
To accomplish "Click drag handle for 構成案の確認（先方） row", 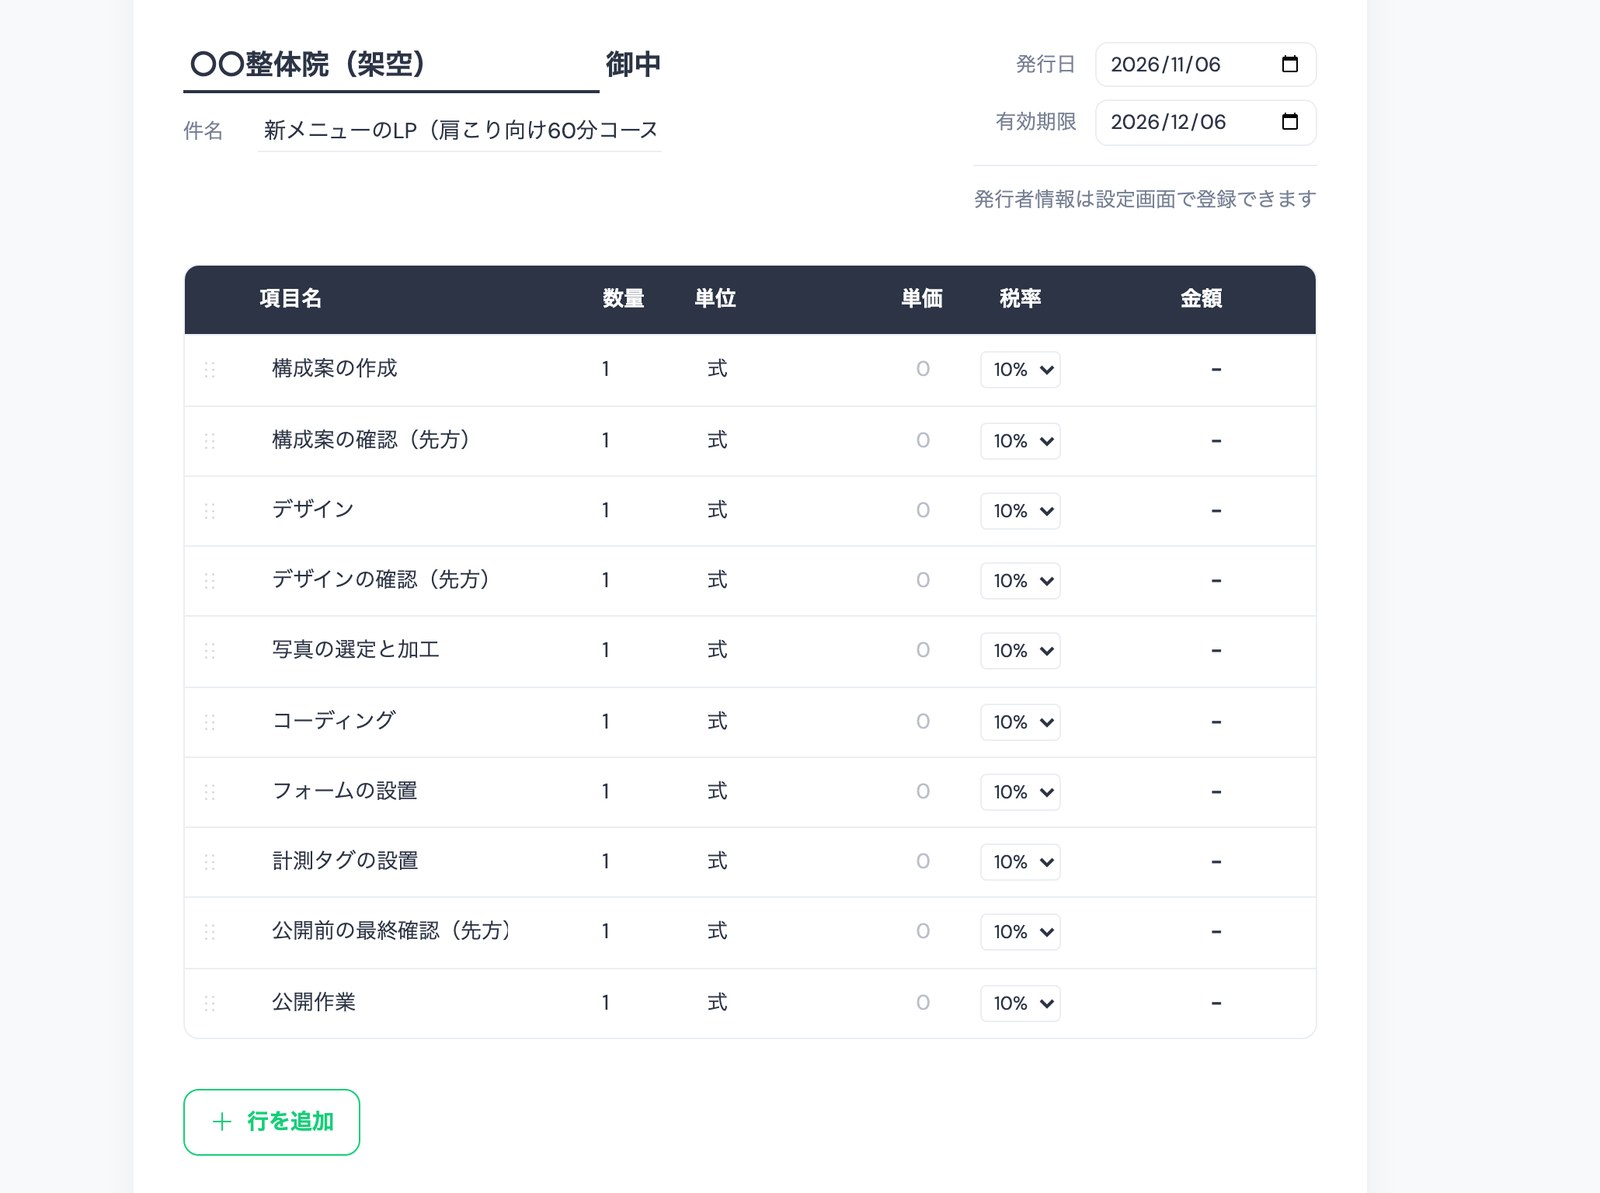I will pos(210,441).
